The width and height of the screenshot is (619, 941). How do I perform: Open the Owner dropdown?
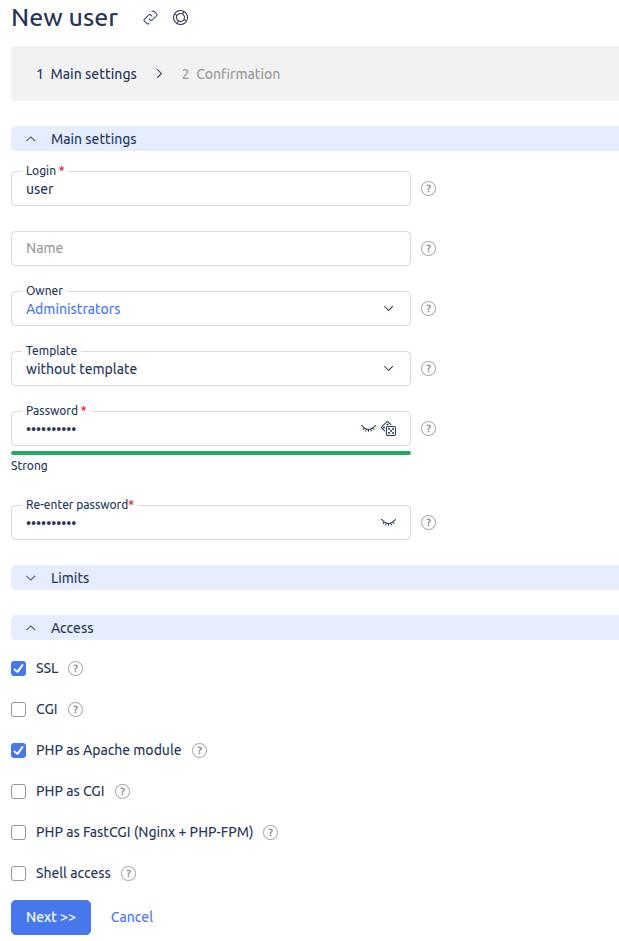click(x=211, y=308)
